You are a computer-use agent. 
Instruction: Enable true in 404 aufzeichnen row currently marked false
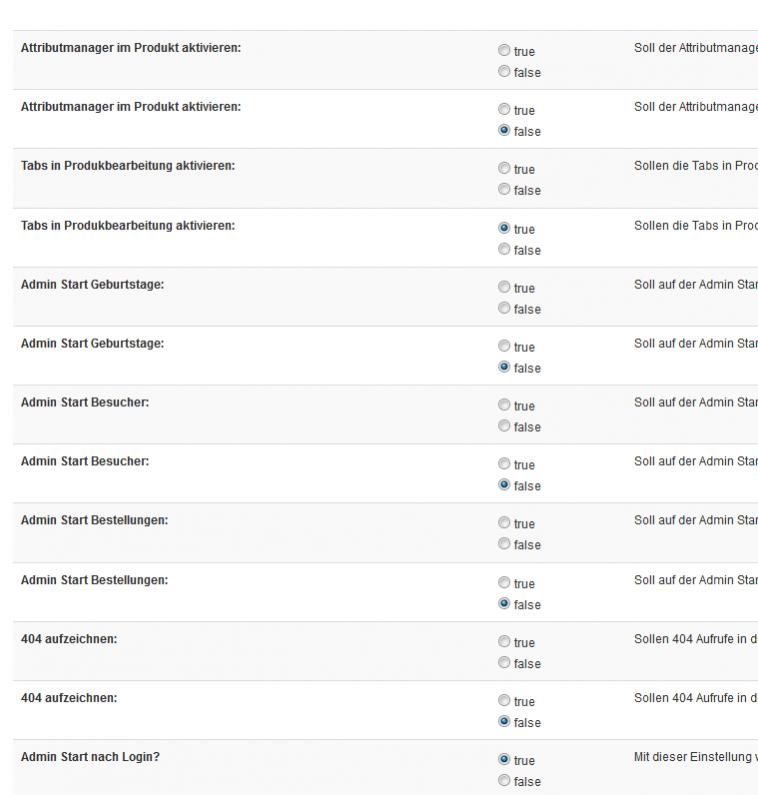(x=504, y=701)
